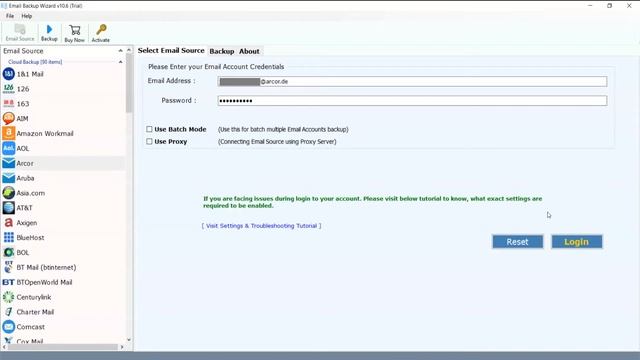Click the source list vertical scrollbar thumb
Image resolution: width=640 pixels, height=360 pixels.
coord(129,84)
